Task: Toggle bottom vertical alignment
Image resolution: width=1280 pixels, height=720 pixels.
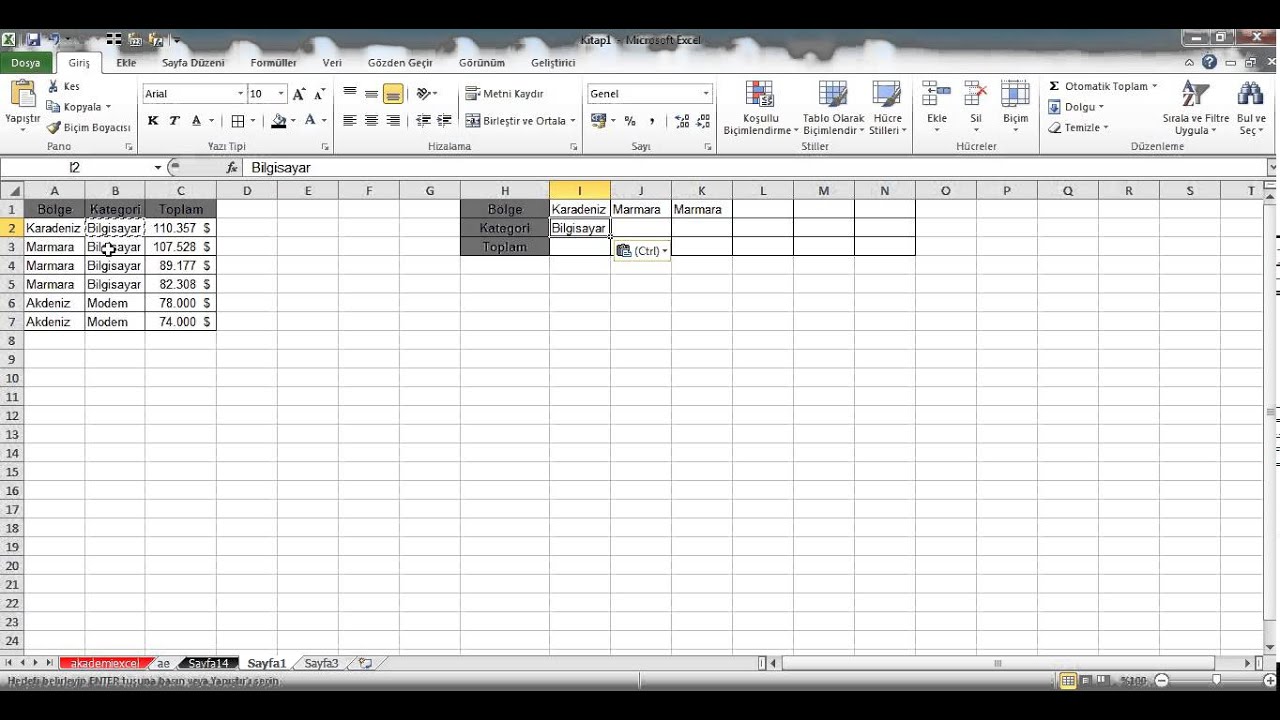Action: 393,94
